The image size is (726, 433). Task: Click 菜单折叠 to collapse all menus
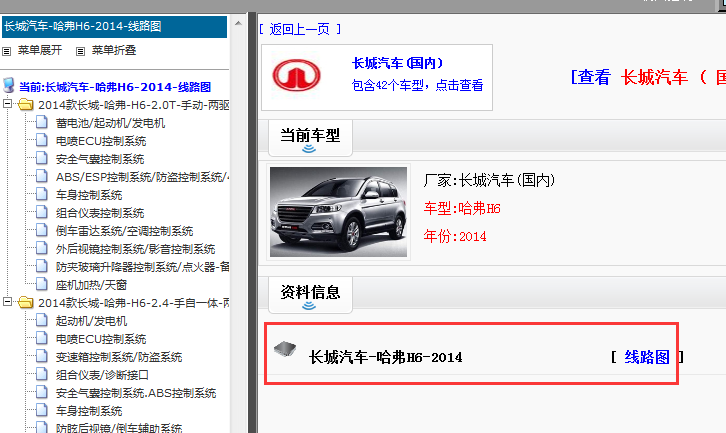pos(114,50)
